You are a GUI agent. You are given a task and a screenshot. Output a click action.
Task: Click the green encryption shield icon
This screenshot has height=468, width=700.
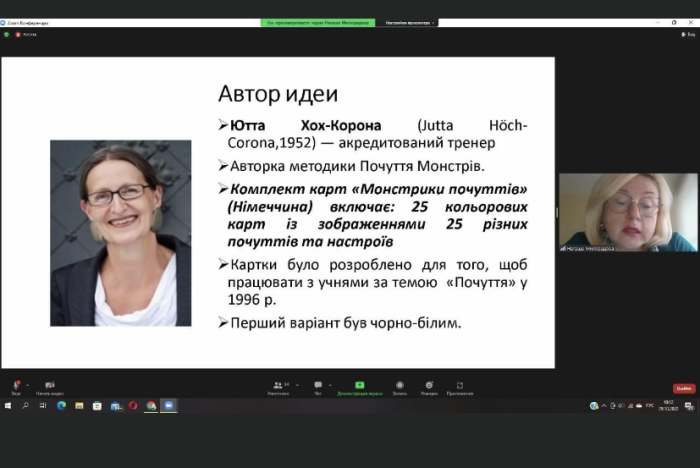pos(6,34)
